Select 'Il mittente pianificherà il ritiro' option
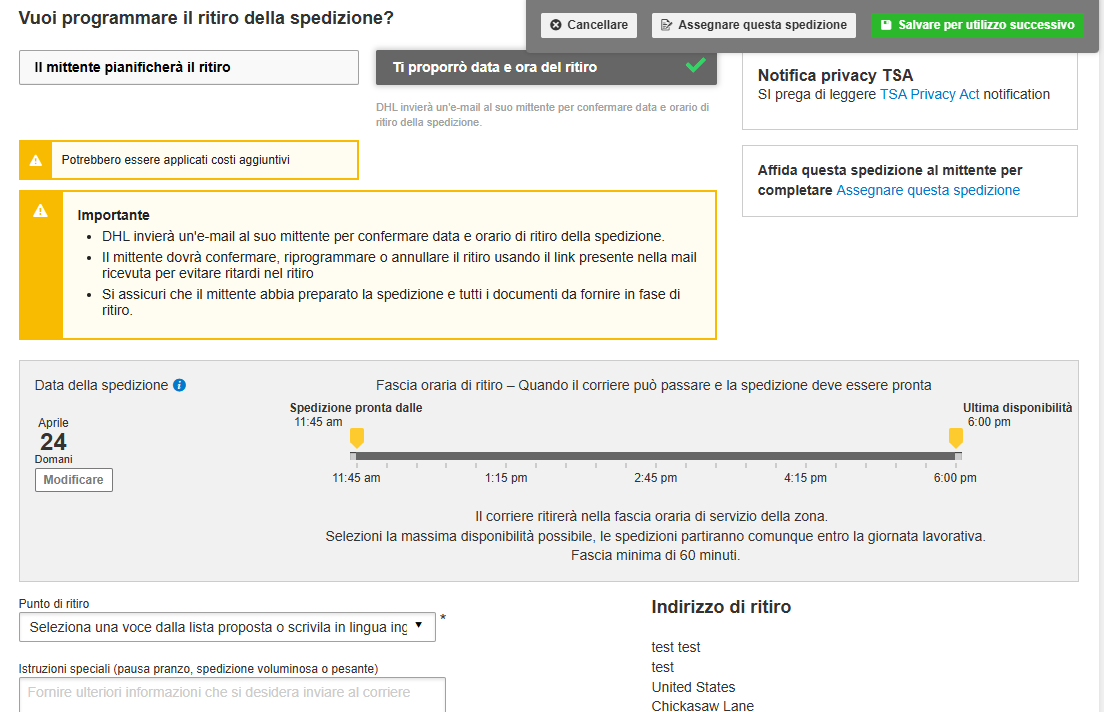The width and height of the screenshot is (1104, 712). pos(188,67)
